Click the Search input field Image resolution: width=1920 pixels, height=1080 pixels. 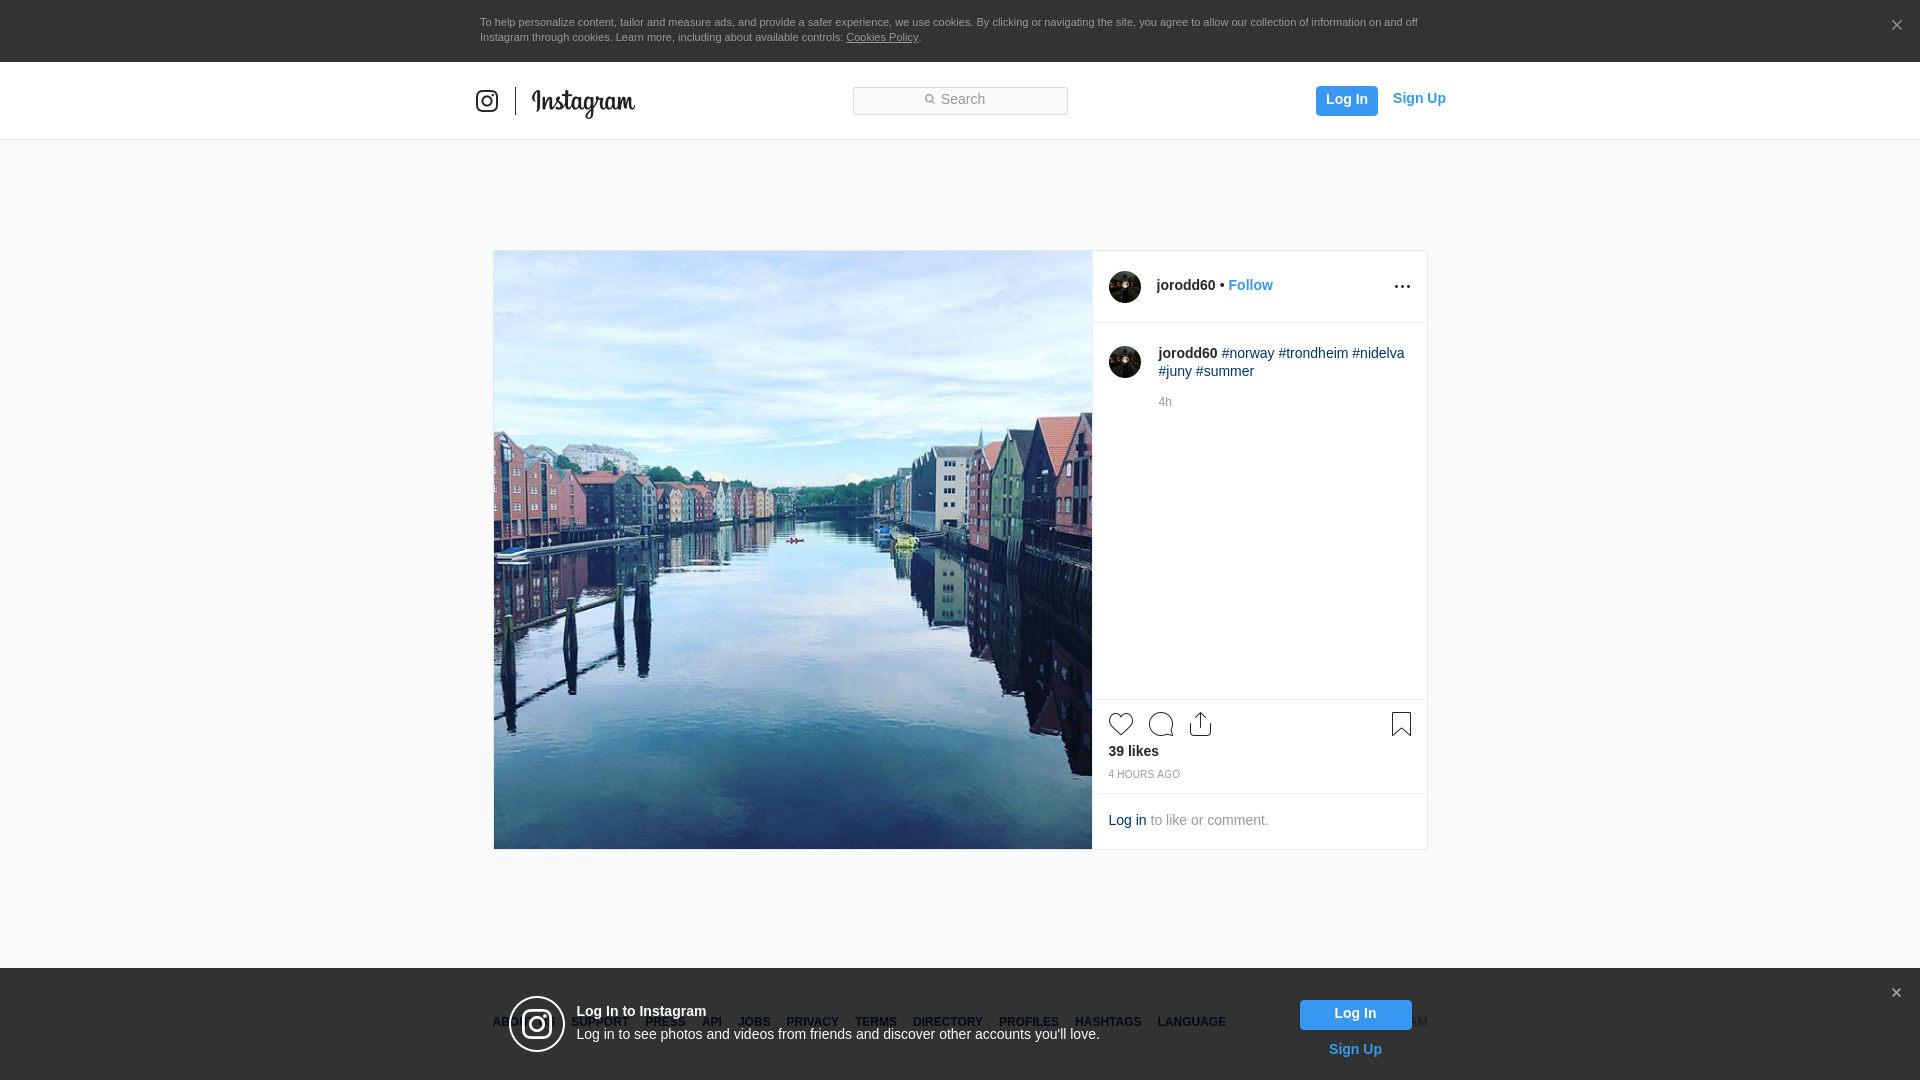pyautogui.click(x=960, y=100)
